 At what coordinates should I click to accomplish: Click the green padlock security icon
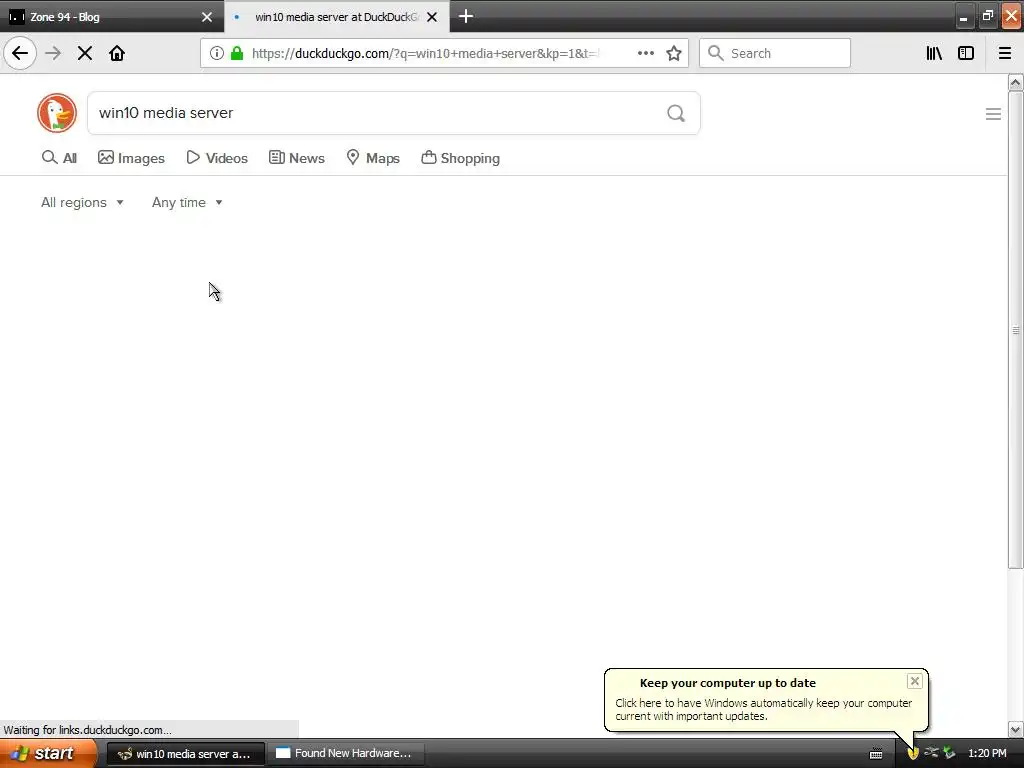tap(237, 53)
